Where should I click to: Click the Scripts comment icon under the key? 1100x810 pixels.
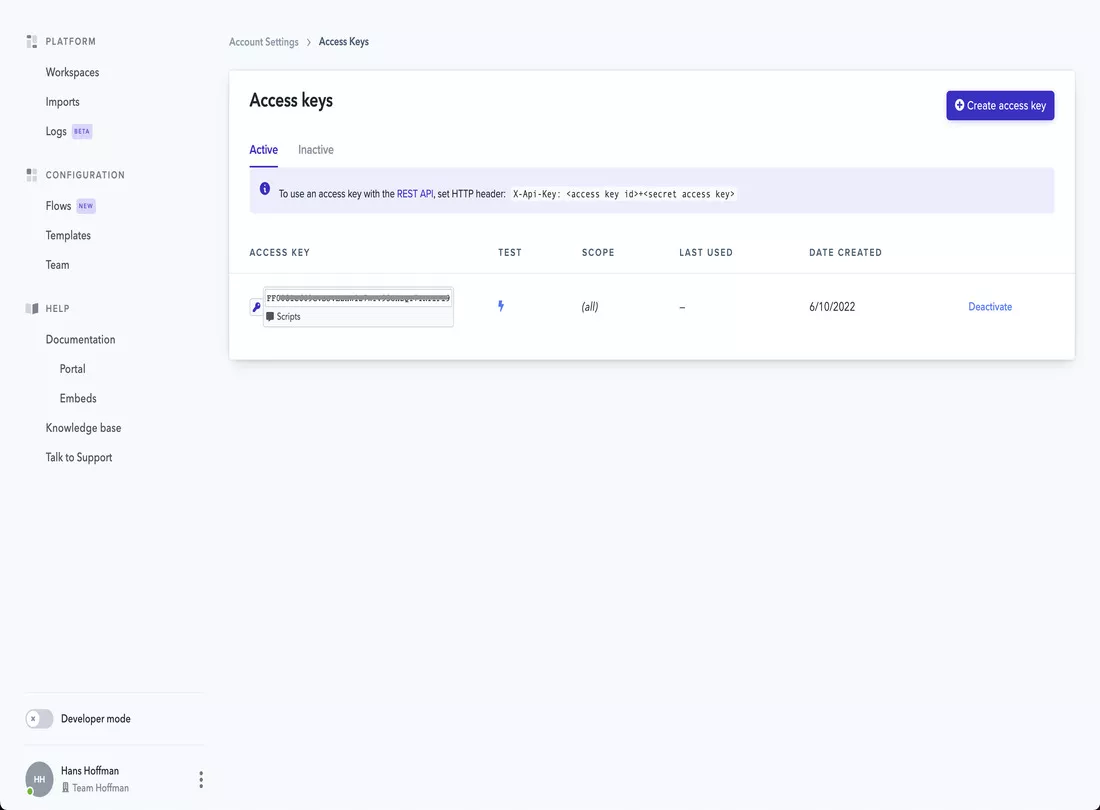point(270,316)
